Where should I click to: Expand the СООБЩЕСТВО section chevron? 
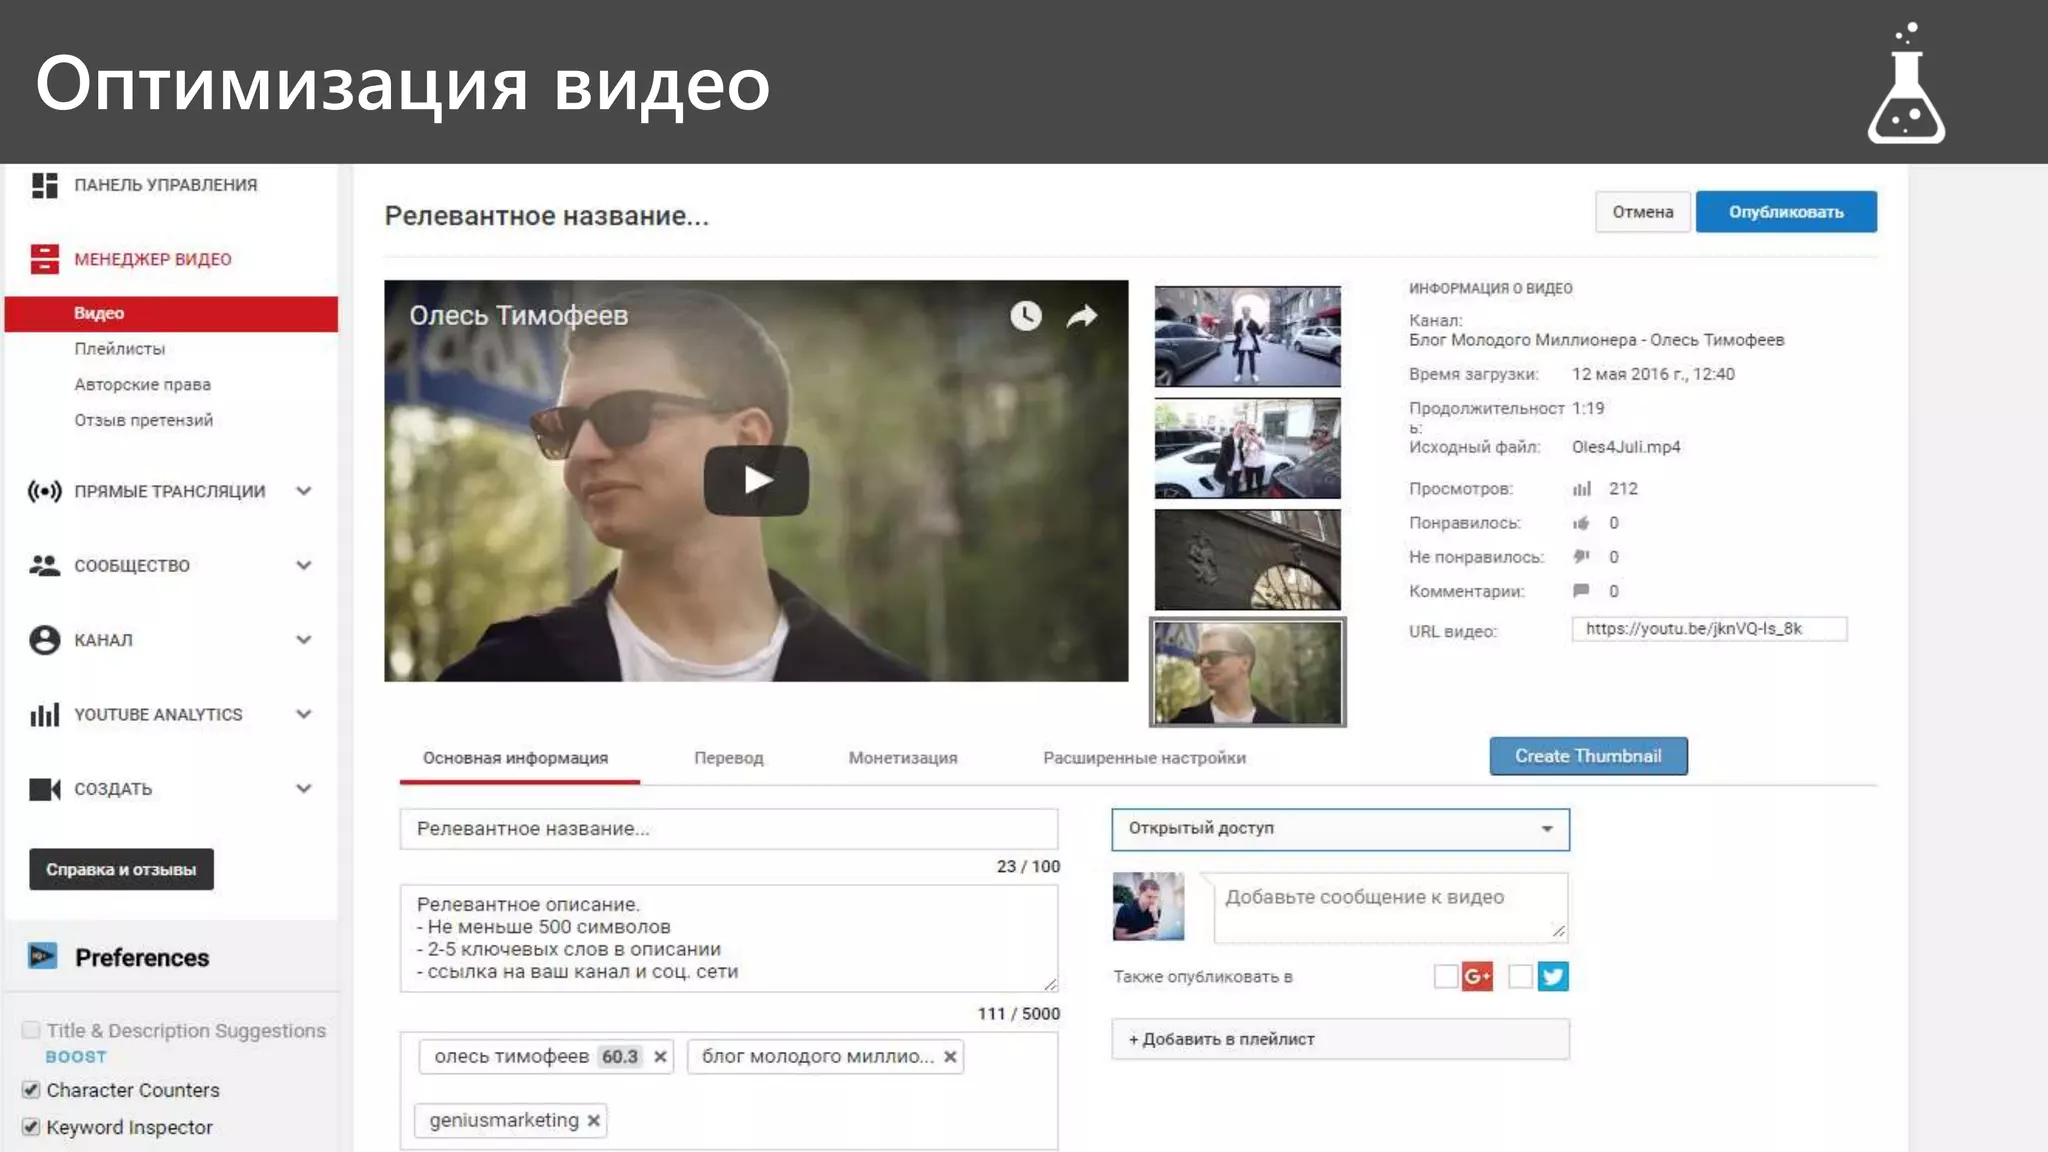coord(304,565)
